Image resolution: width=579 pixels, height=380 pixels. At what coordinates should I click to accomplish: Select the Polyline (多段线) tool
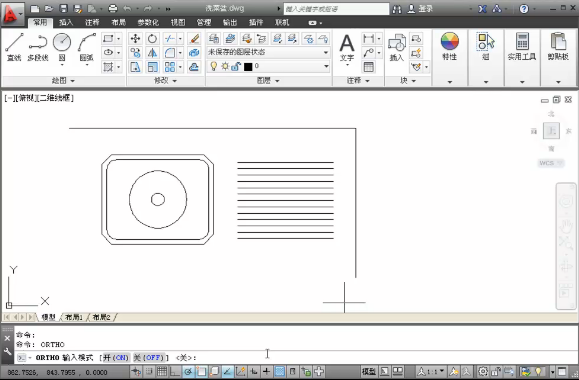38,47
